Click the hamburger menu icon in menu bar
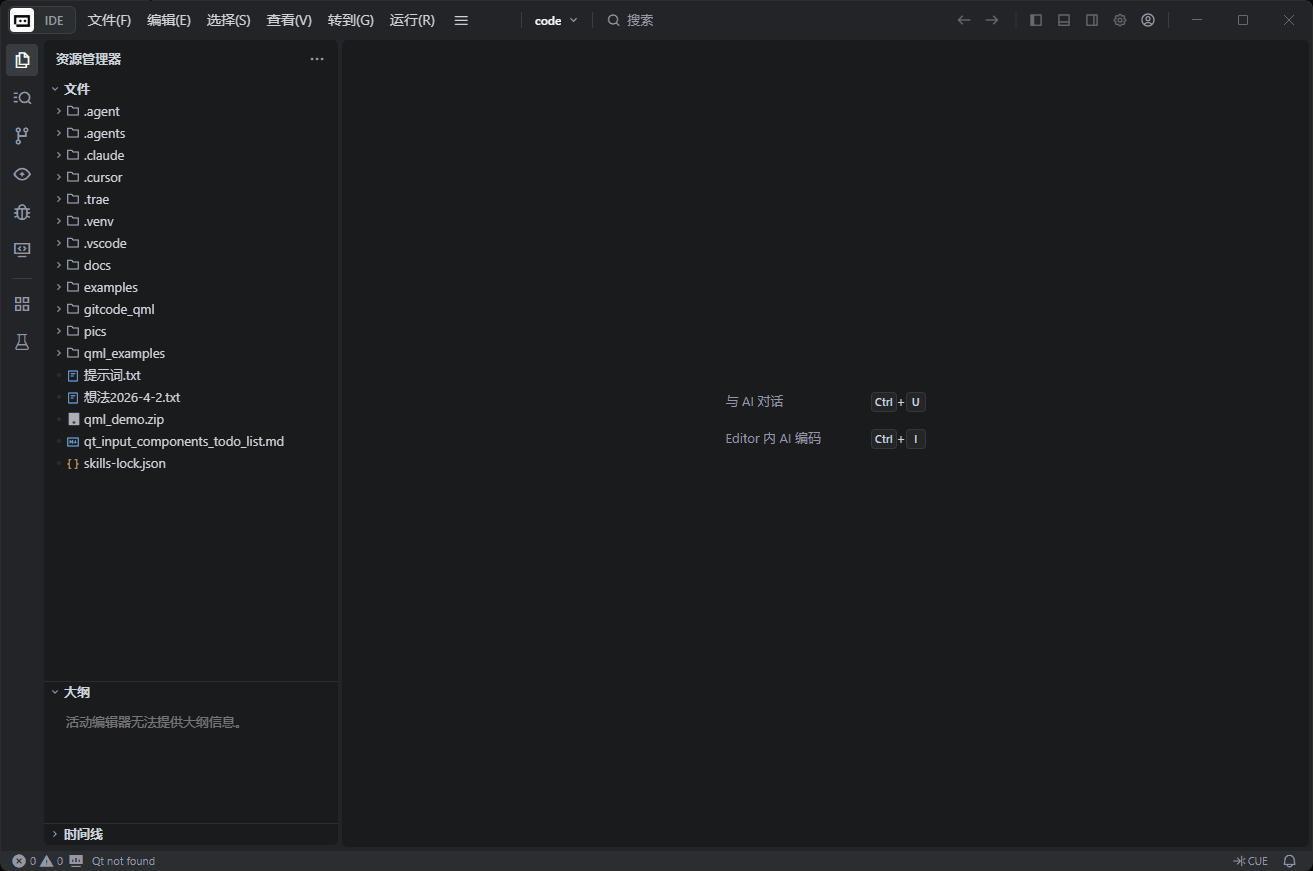Image resolution: width=1313 pixels, height=871 pixels. pos(461,20)
